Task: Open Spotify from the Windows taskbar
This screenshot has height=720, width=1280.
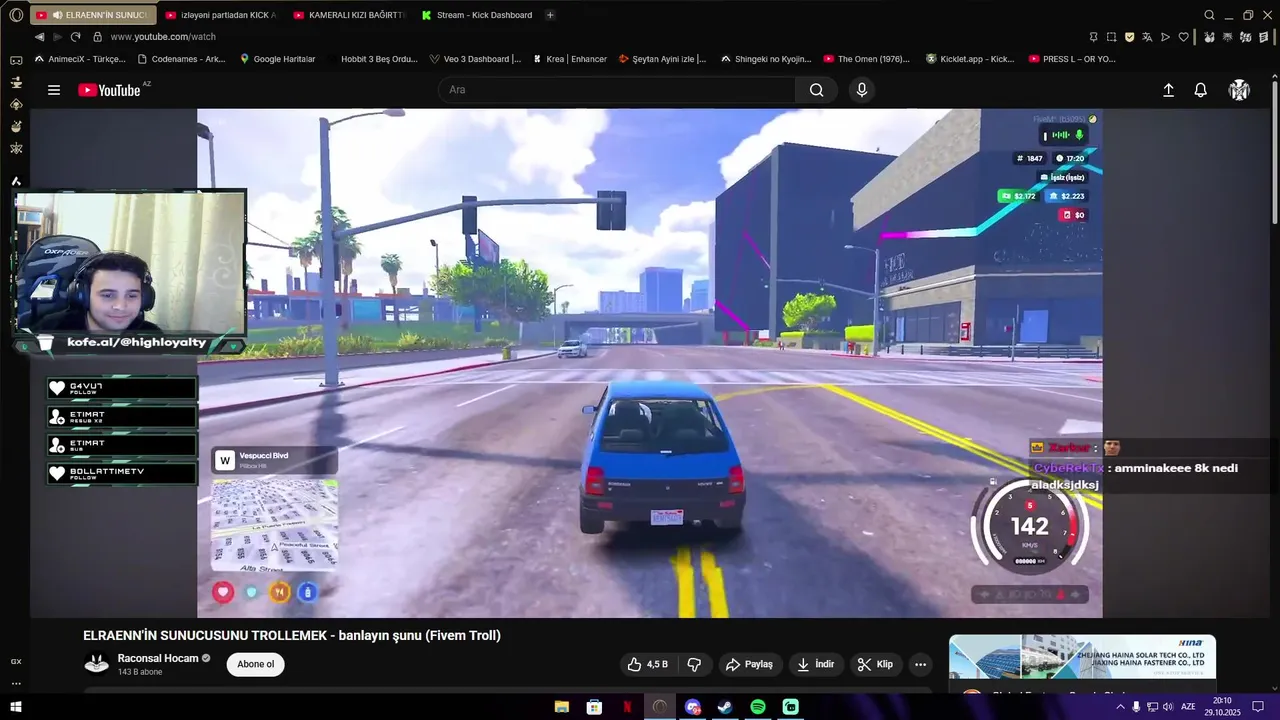Action: click(x=758, y=707)
